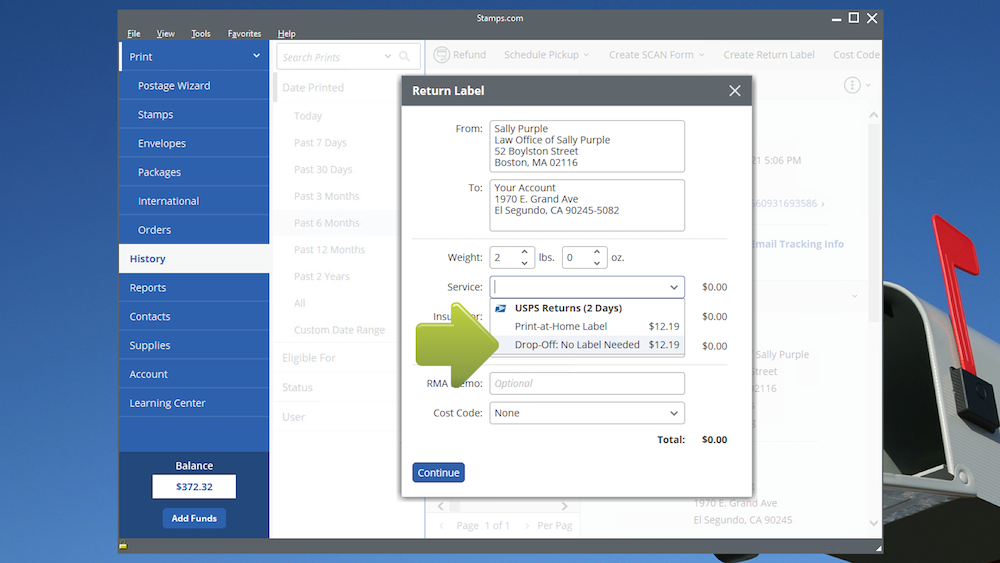Open the Schedule Pickup dropdown
This screenshot has width=1000, height=563.
click(547, 55)
